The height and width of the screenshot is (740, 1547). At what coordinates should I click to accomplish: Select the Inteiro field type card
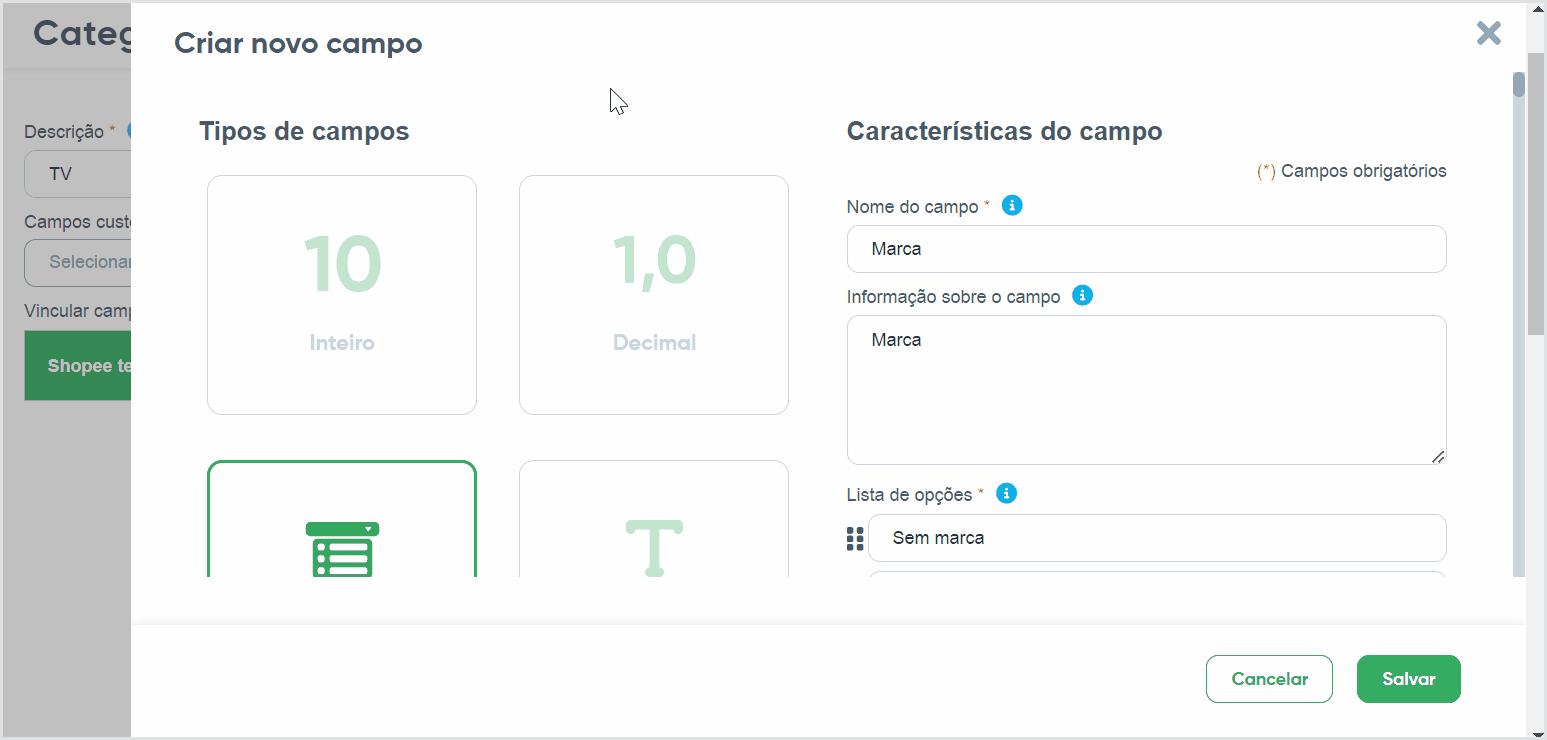[x=342, y=295]
